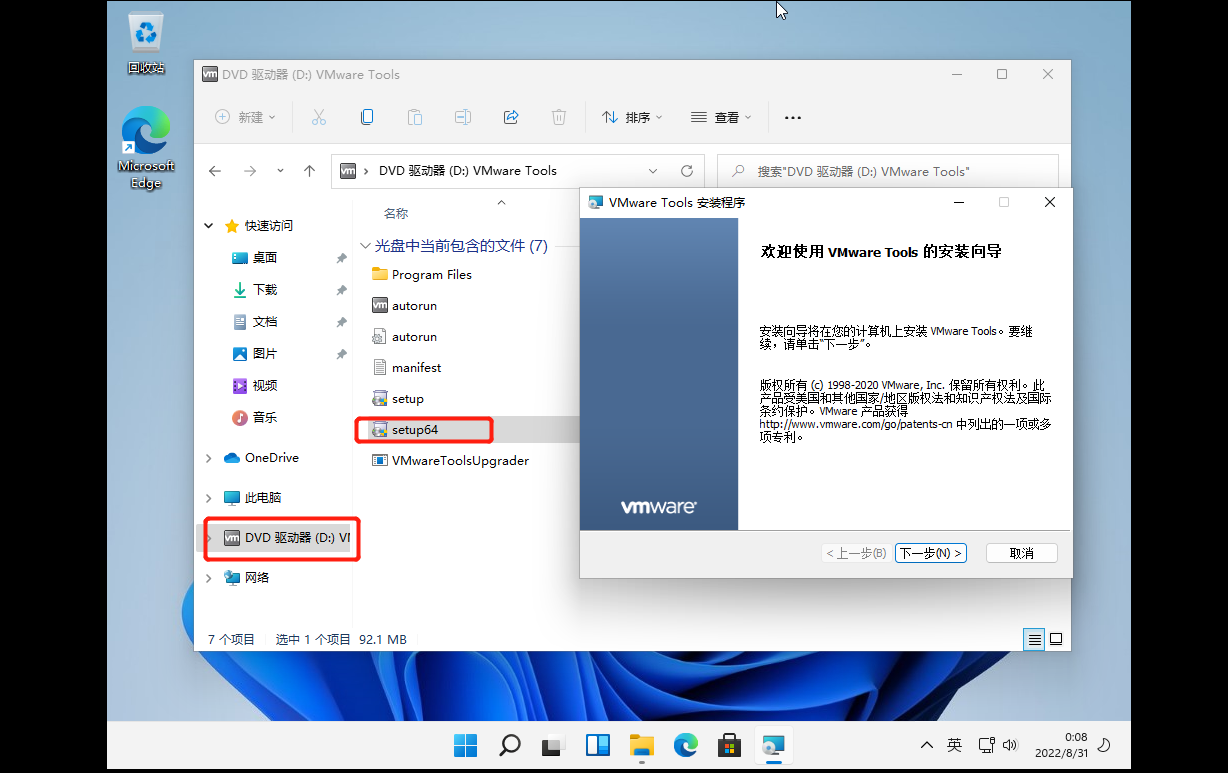Click Cancel (取消) in the VMware Tools installer
The width and height of the screenshot is (1228, 773).
1021,553
